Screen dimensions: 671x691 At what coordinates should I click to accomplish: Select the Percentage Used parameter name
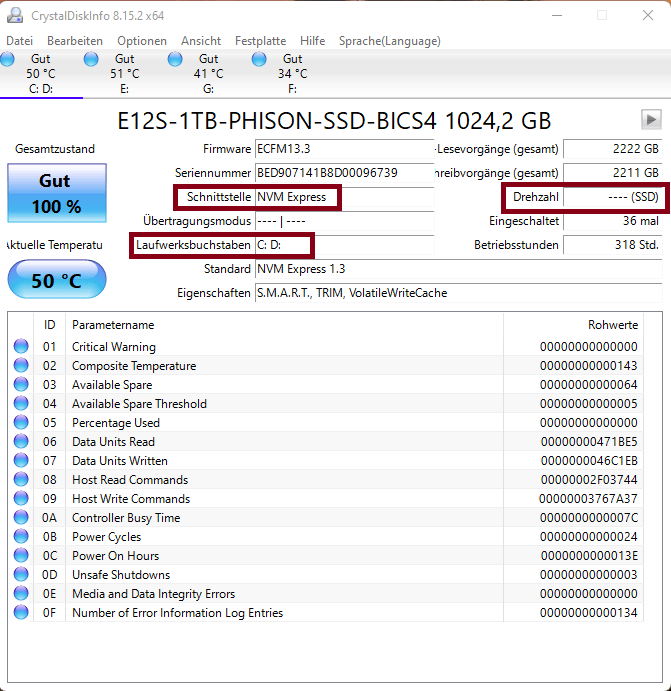click(x=116, y=423)
